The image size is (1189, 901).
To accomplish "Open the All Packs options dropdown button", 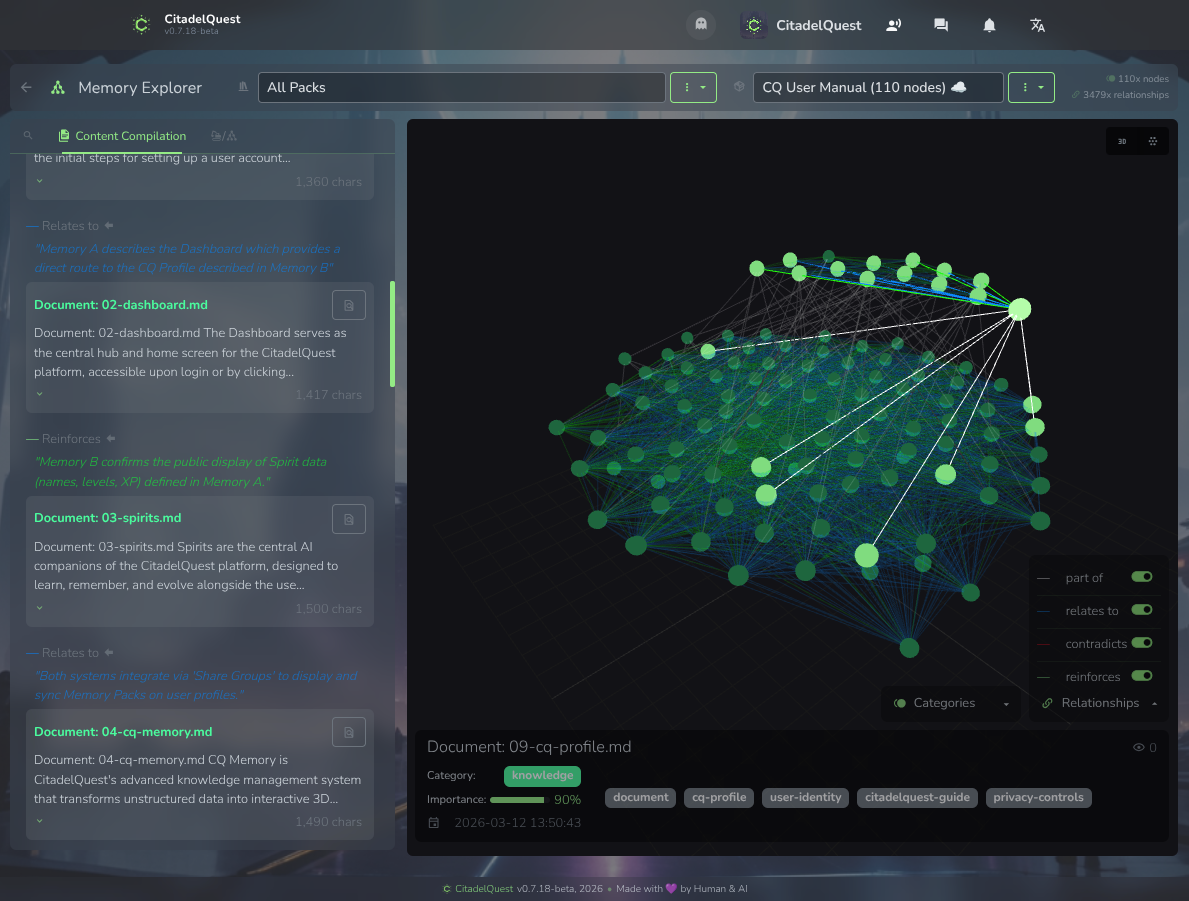I will click(693, 87).
